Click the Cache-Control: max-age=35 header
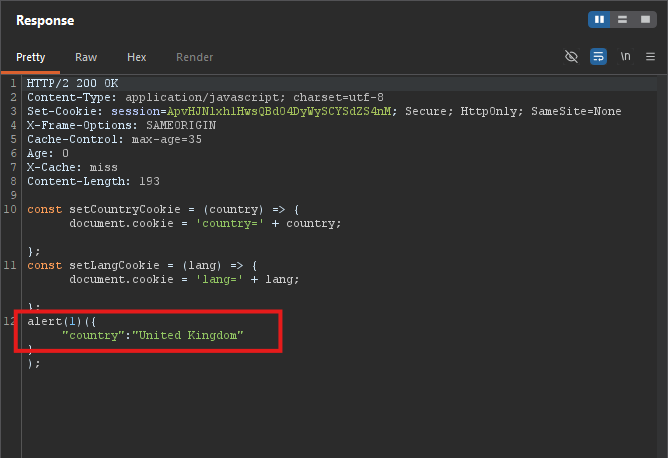 [114, 139]
